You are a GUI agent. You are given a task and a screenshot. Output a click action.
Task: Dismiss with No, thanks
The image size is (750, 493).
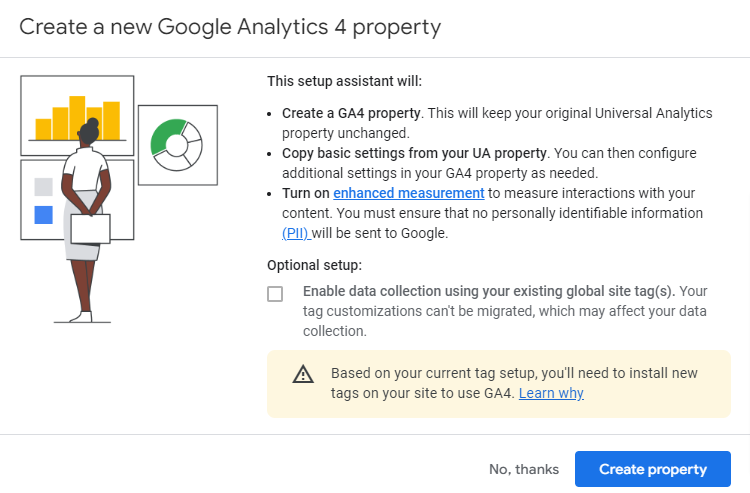coord(523,469)
